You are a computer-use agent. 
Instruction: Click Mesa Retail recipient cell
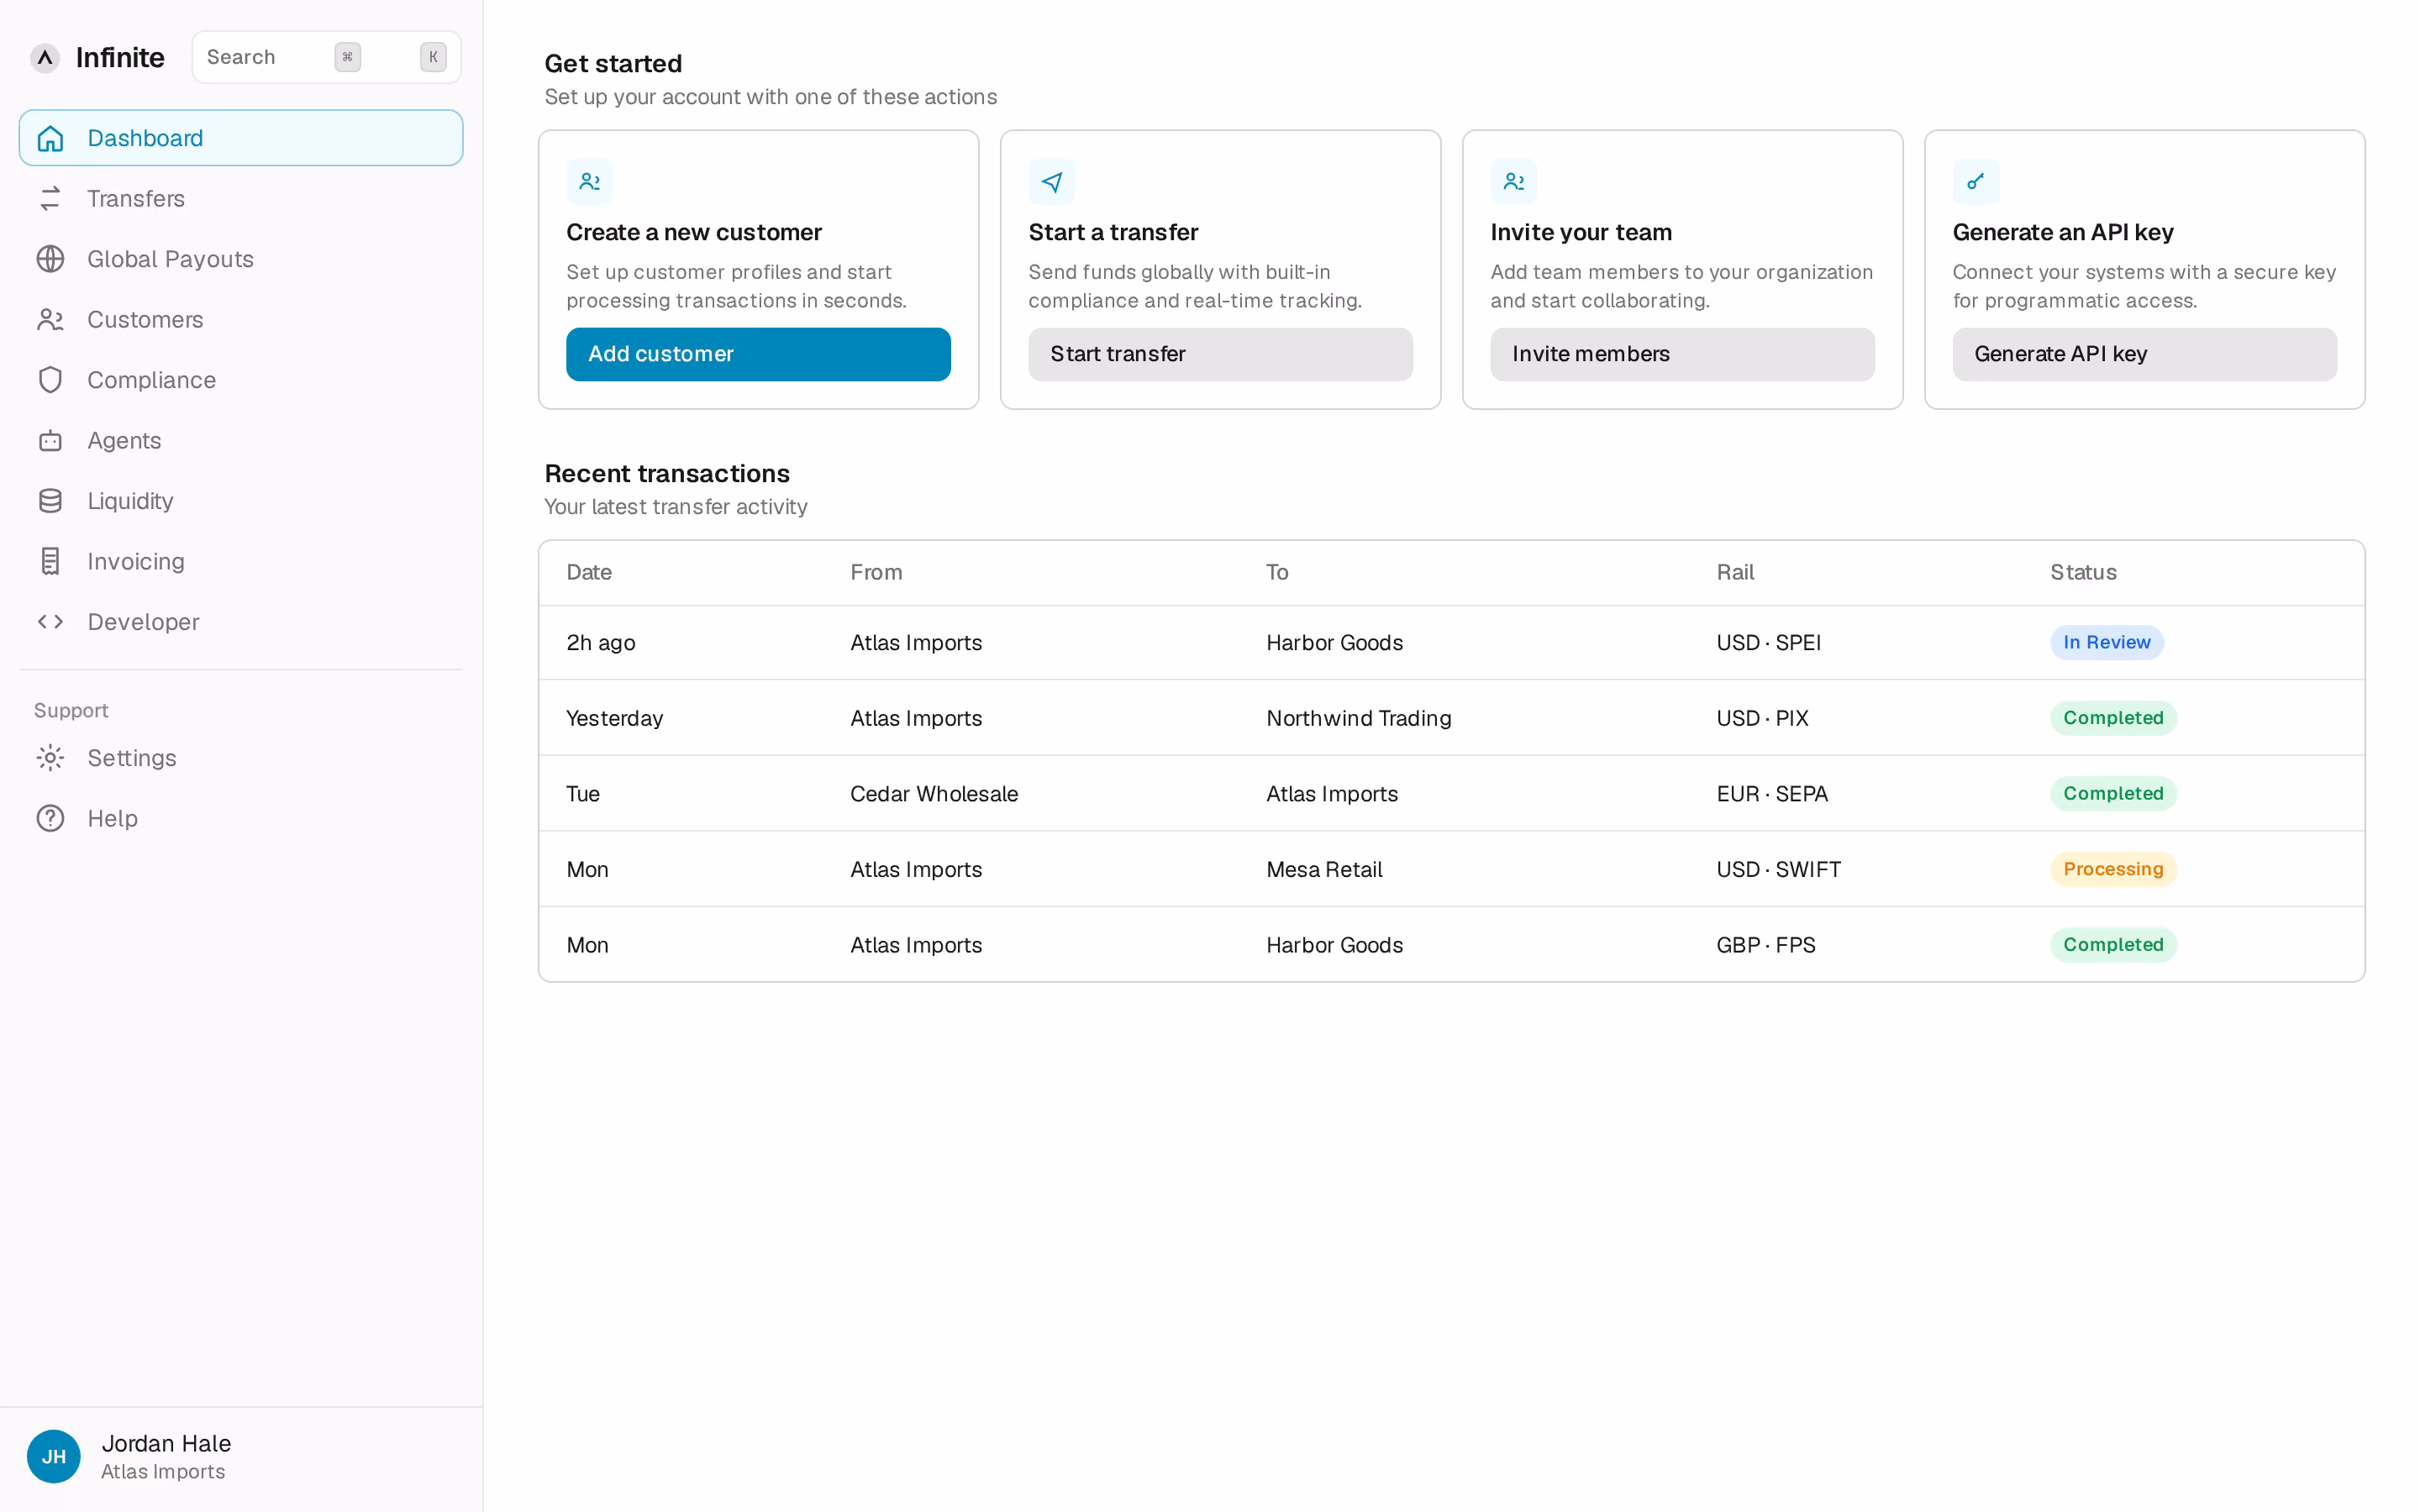pos(1324,869)
